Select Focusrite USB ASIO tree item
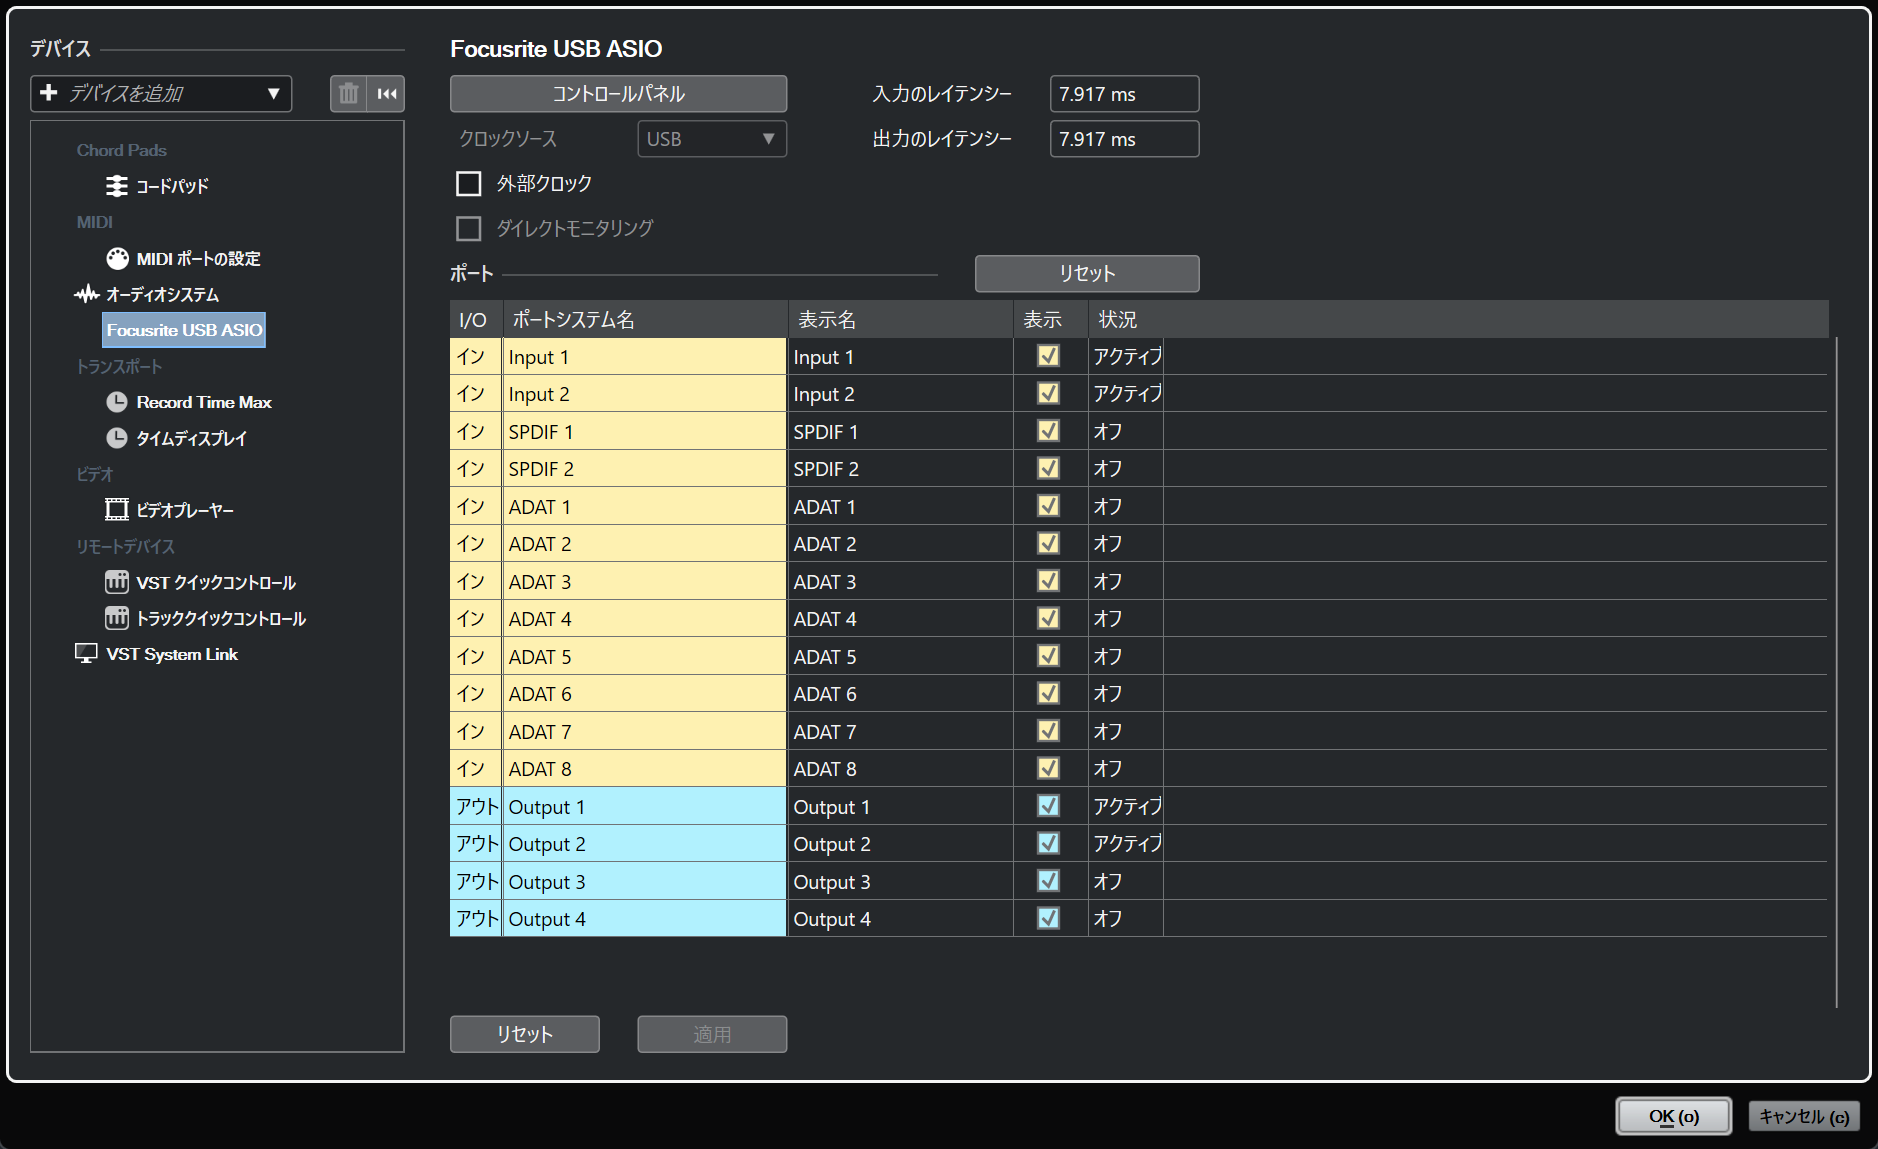This screenshot has width=1878, height=1149. [184, 330]
